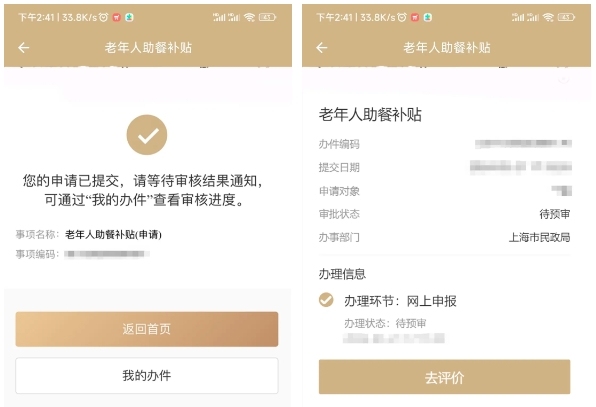Tap back arrow on right screen
This screenshot has height=407, width=596.
tap(322, 48)
